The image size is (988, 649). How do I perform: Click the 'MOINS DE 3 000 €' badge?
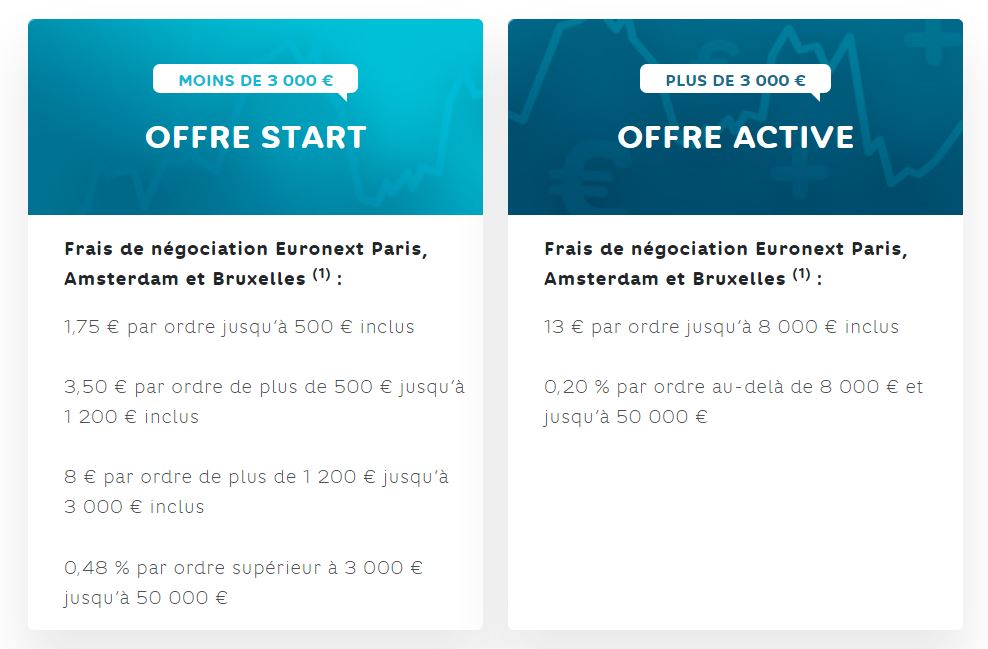(x=255, y=80)
